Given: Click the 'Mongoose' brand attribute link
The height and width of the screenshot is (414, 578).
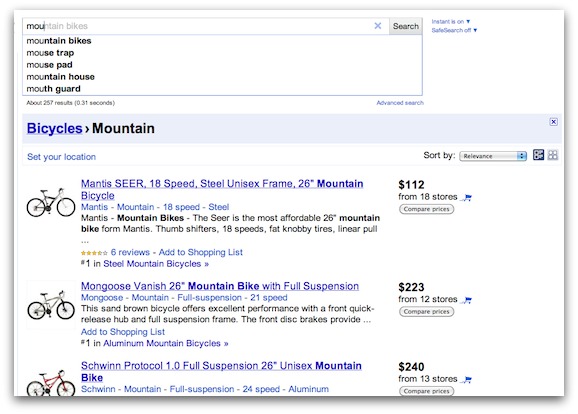Looking at the screenshot, I should point(102,298).
